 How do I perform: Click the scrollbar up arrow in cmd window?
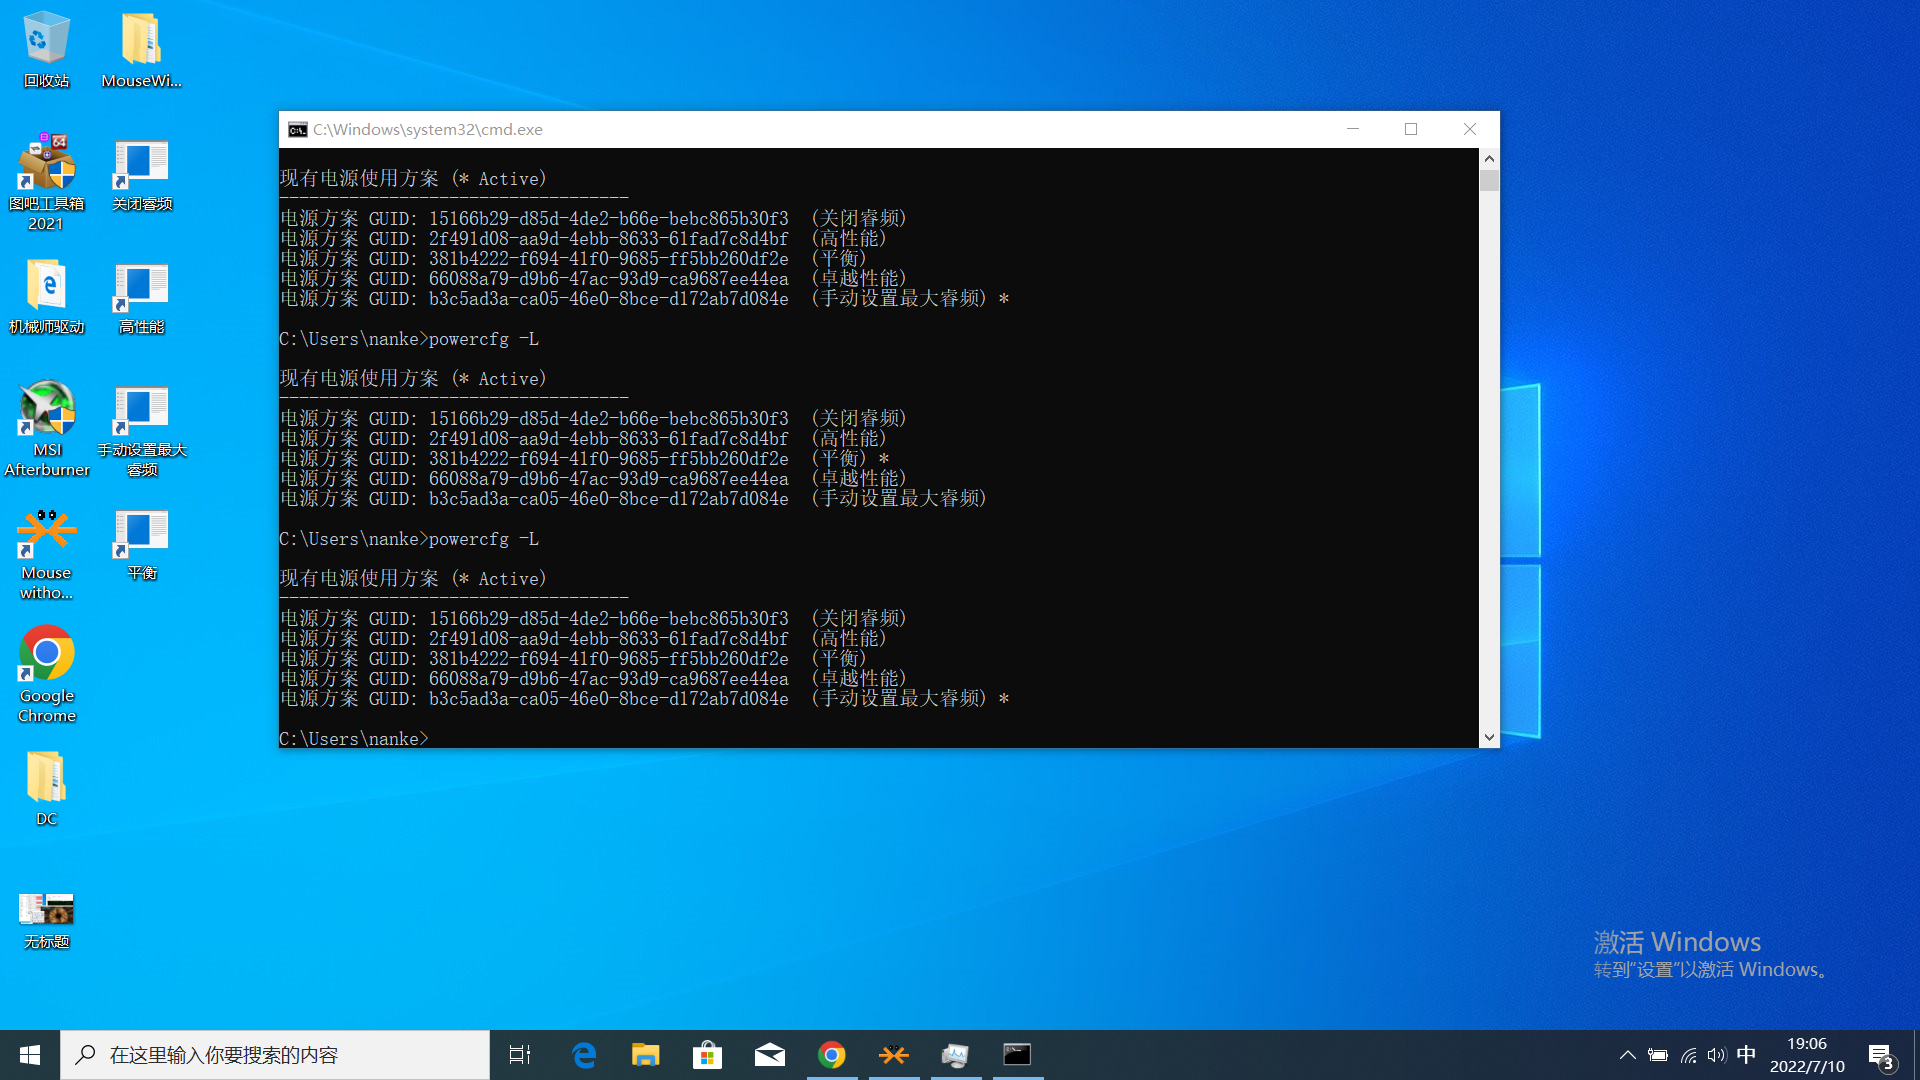point(1489,158)
